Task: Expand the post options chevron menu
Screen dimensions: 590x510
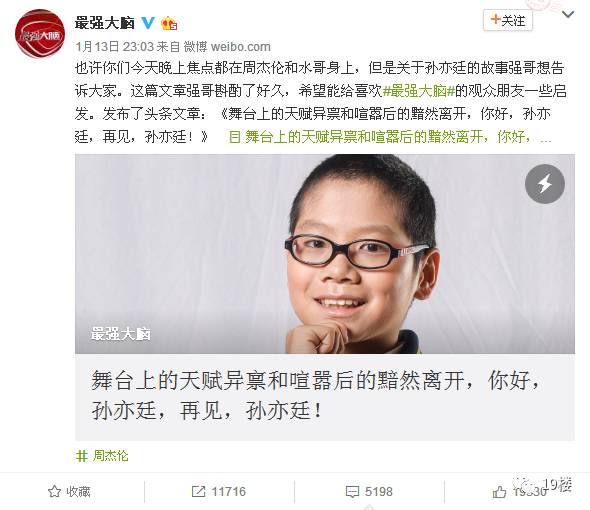Action: (x=567, y=15)
